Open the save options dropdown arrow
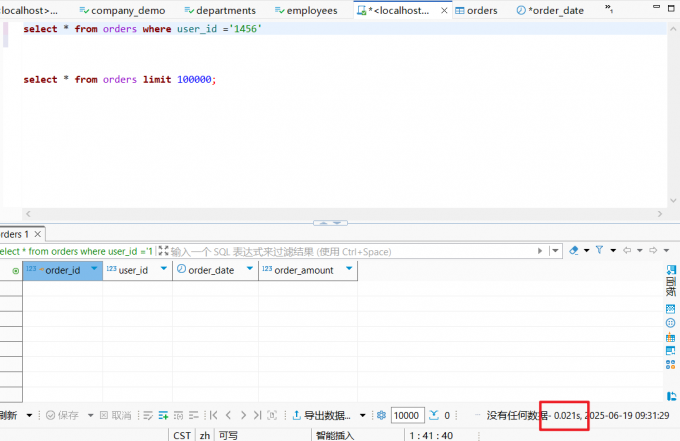 pyautogui.click(x=90, y=415)
